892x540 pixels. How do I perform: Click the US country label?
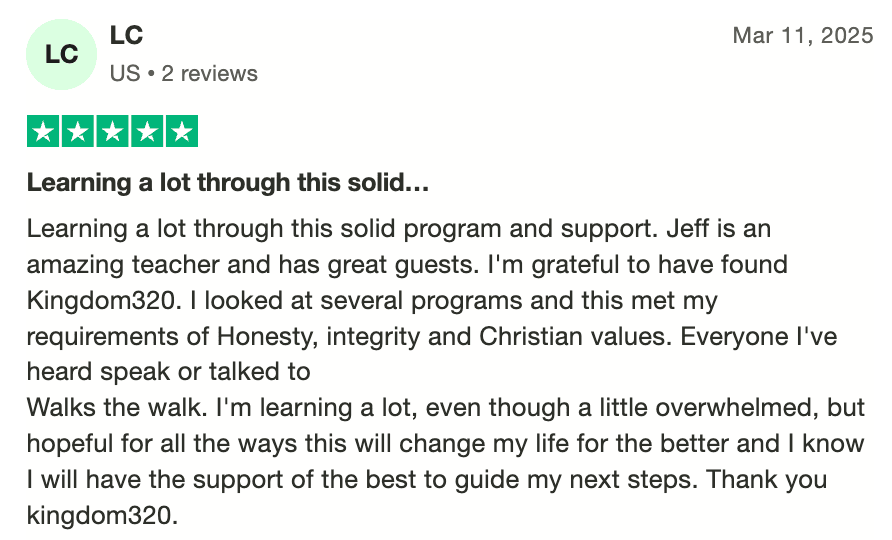click(x=125, y=74)
